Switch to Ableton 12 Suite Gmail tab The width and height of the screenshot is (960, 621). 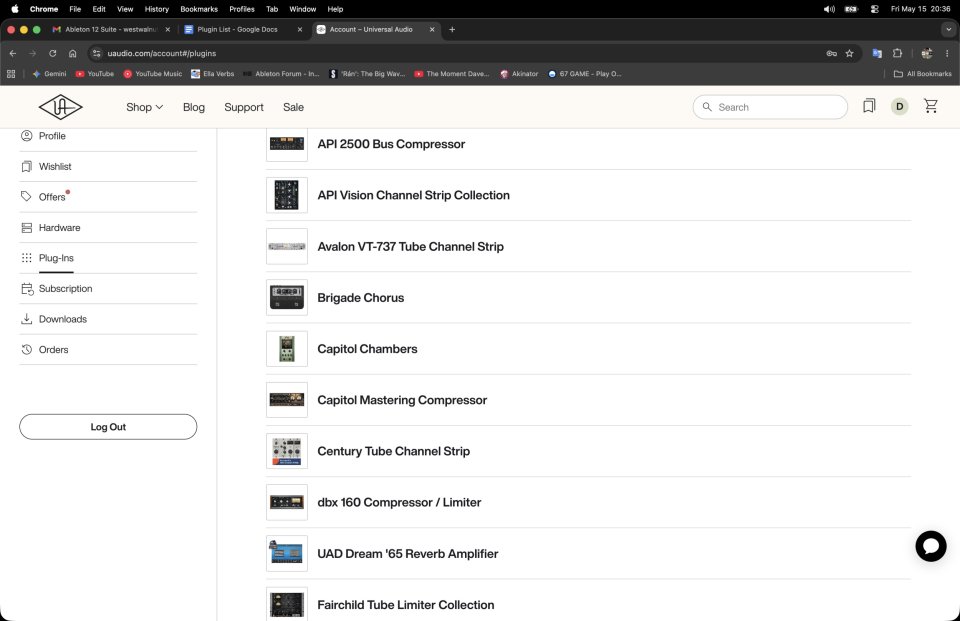point(110,29)
